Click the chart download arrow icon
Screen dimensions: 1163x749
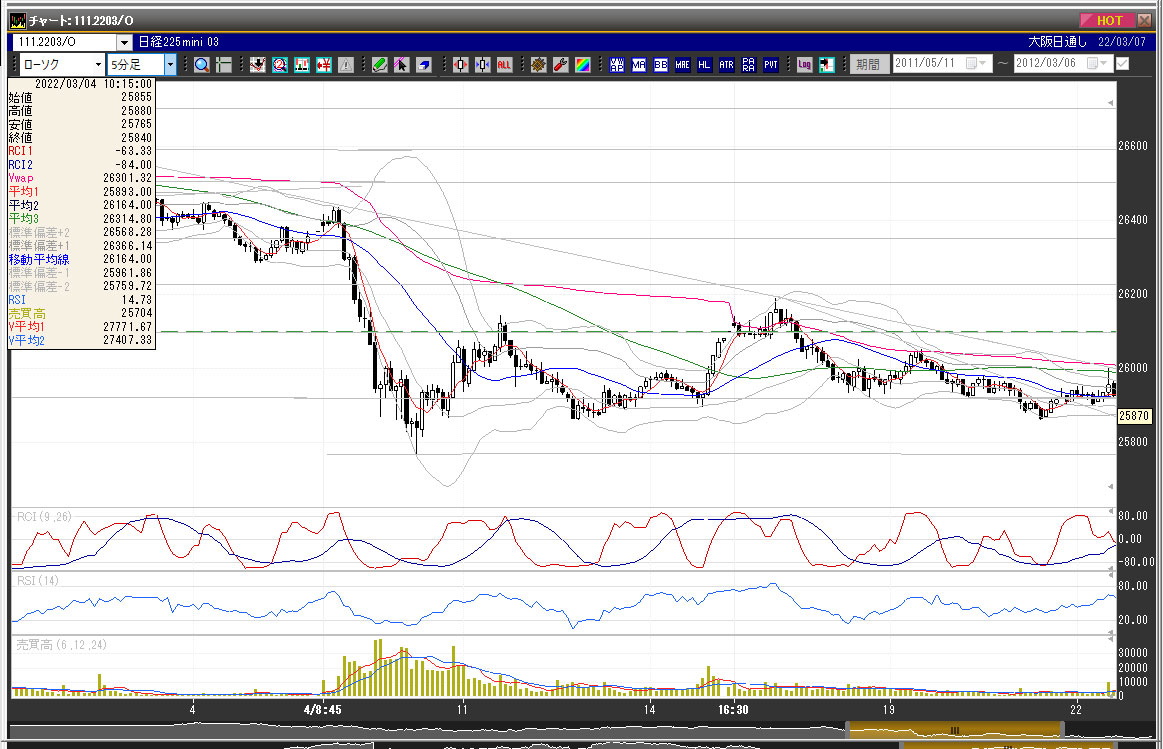coord(257,65)
